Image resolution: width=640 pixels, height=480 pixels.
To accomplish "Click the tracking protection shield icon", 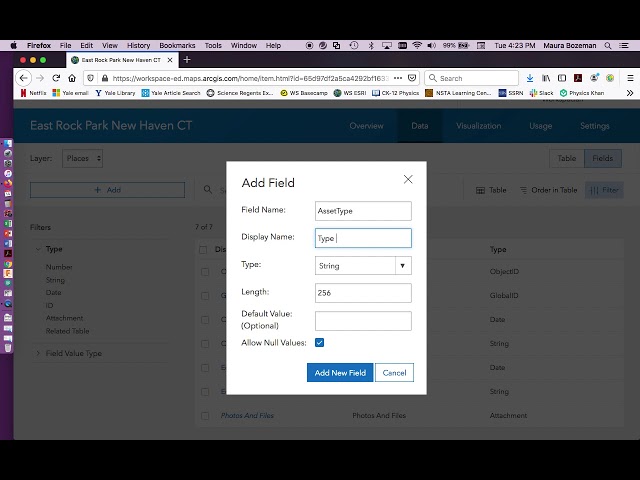I will [91, 78].
